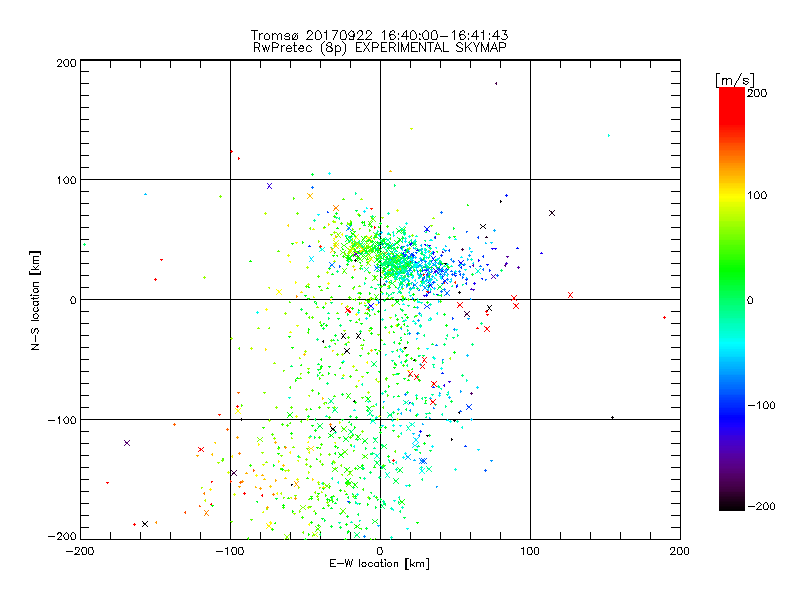Pick the black bottom end of the colorbar
Viewport: 800px width, 600px height.
pyautogui.click(x=732, y=505)
